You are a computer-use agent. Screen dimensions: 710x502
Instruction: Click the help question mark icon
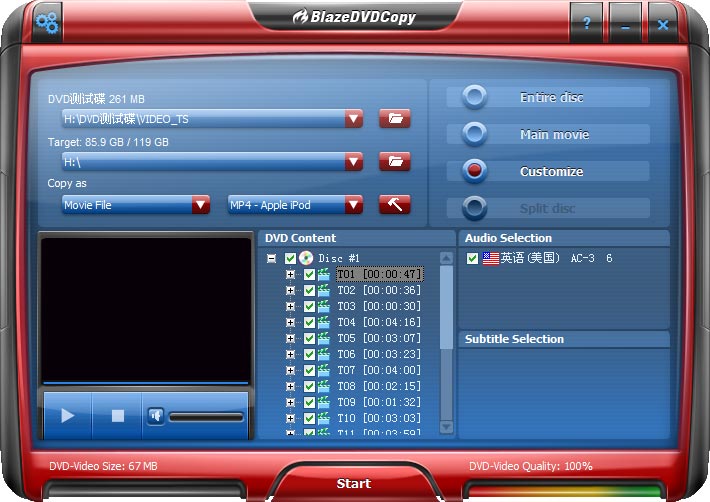[587, 24]
